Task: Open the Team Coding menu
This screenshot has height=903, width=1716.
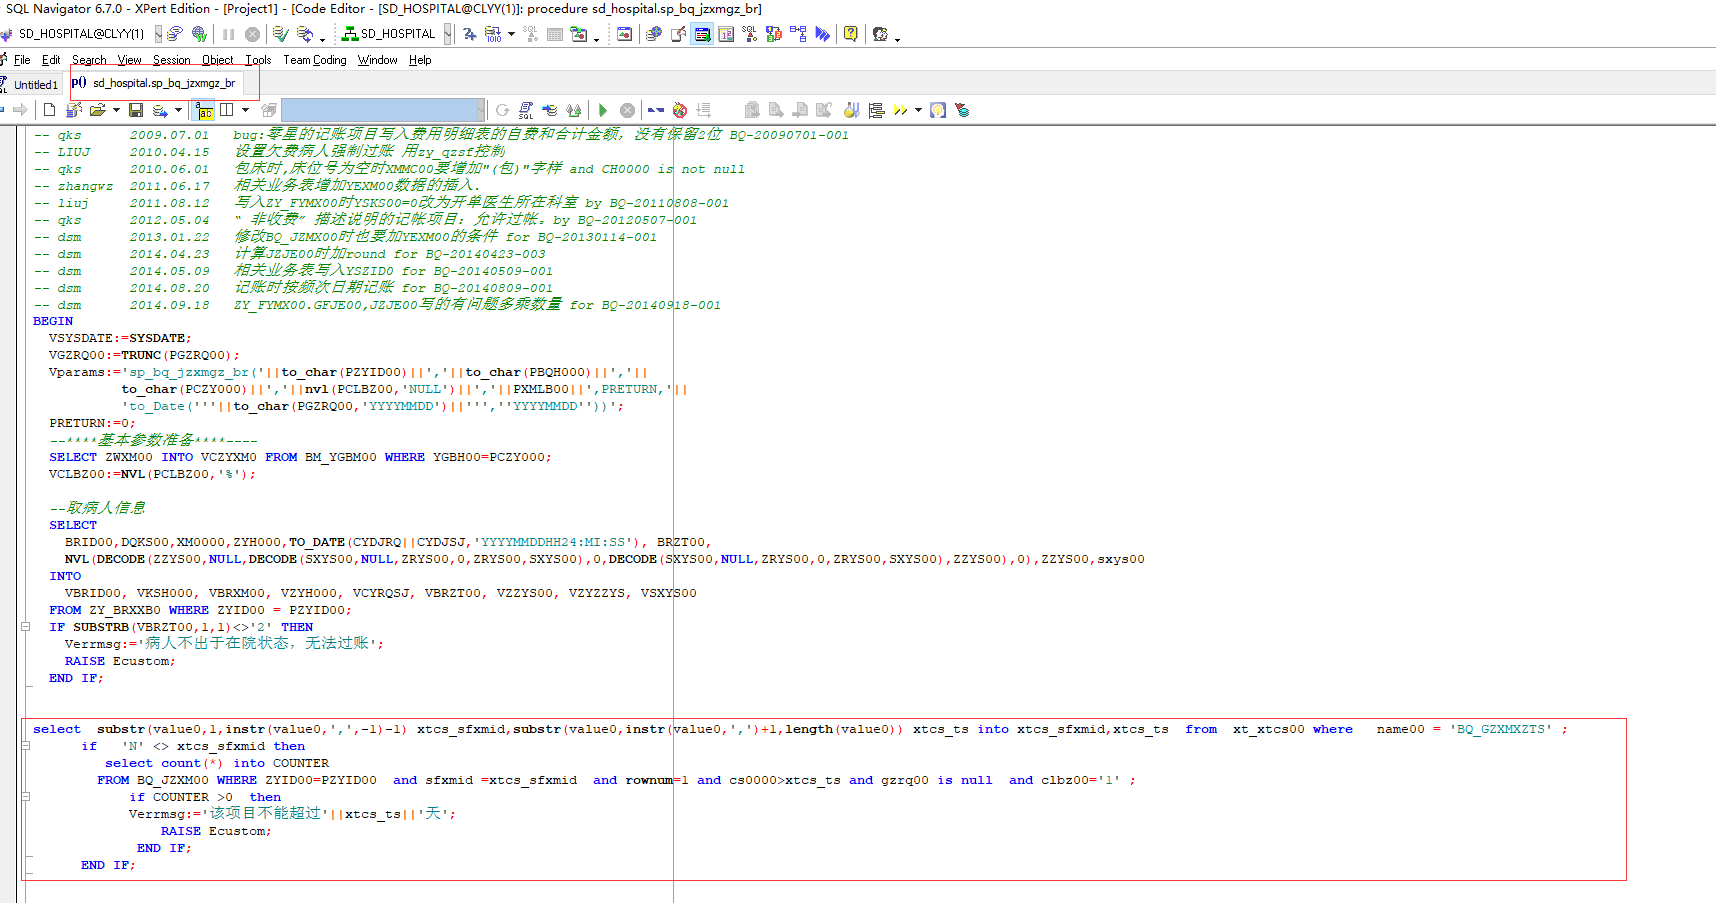Action: 314,60
